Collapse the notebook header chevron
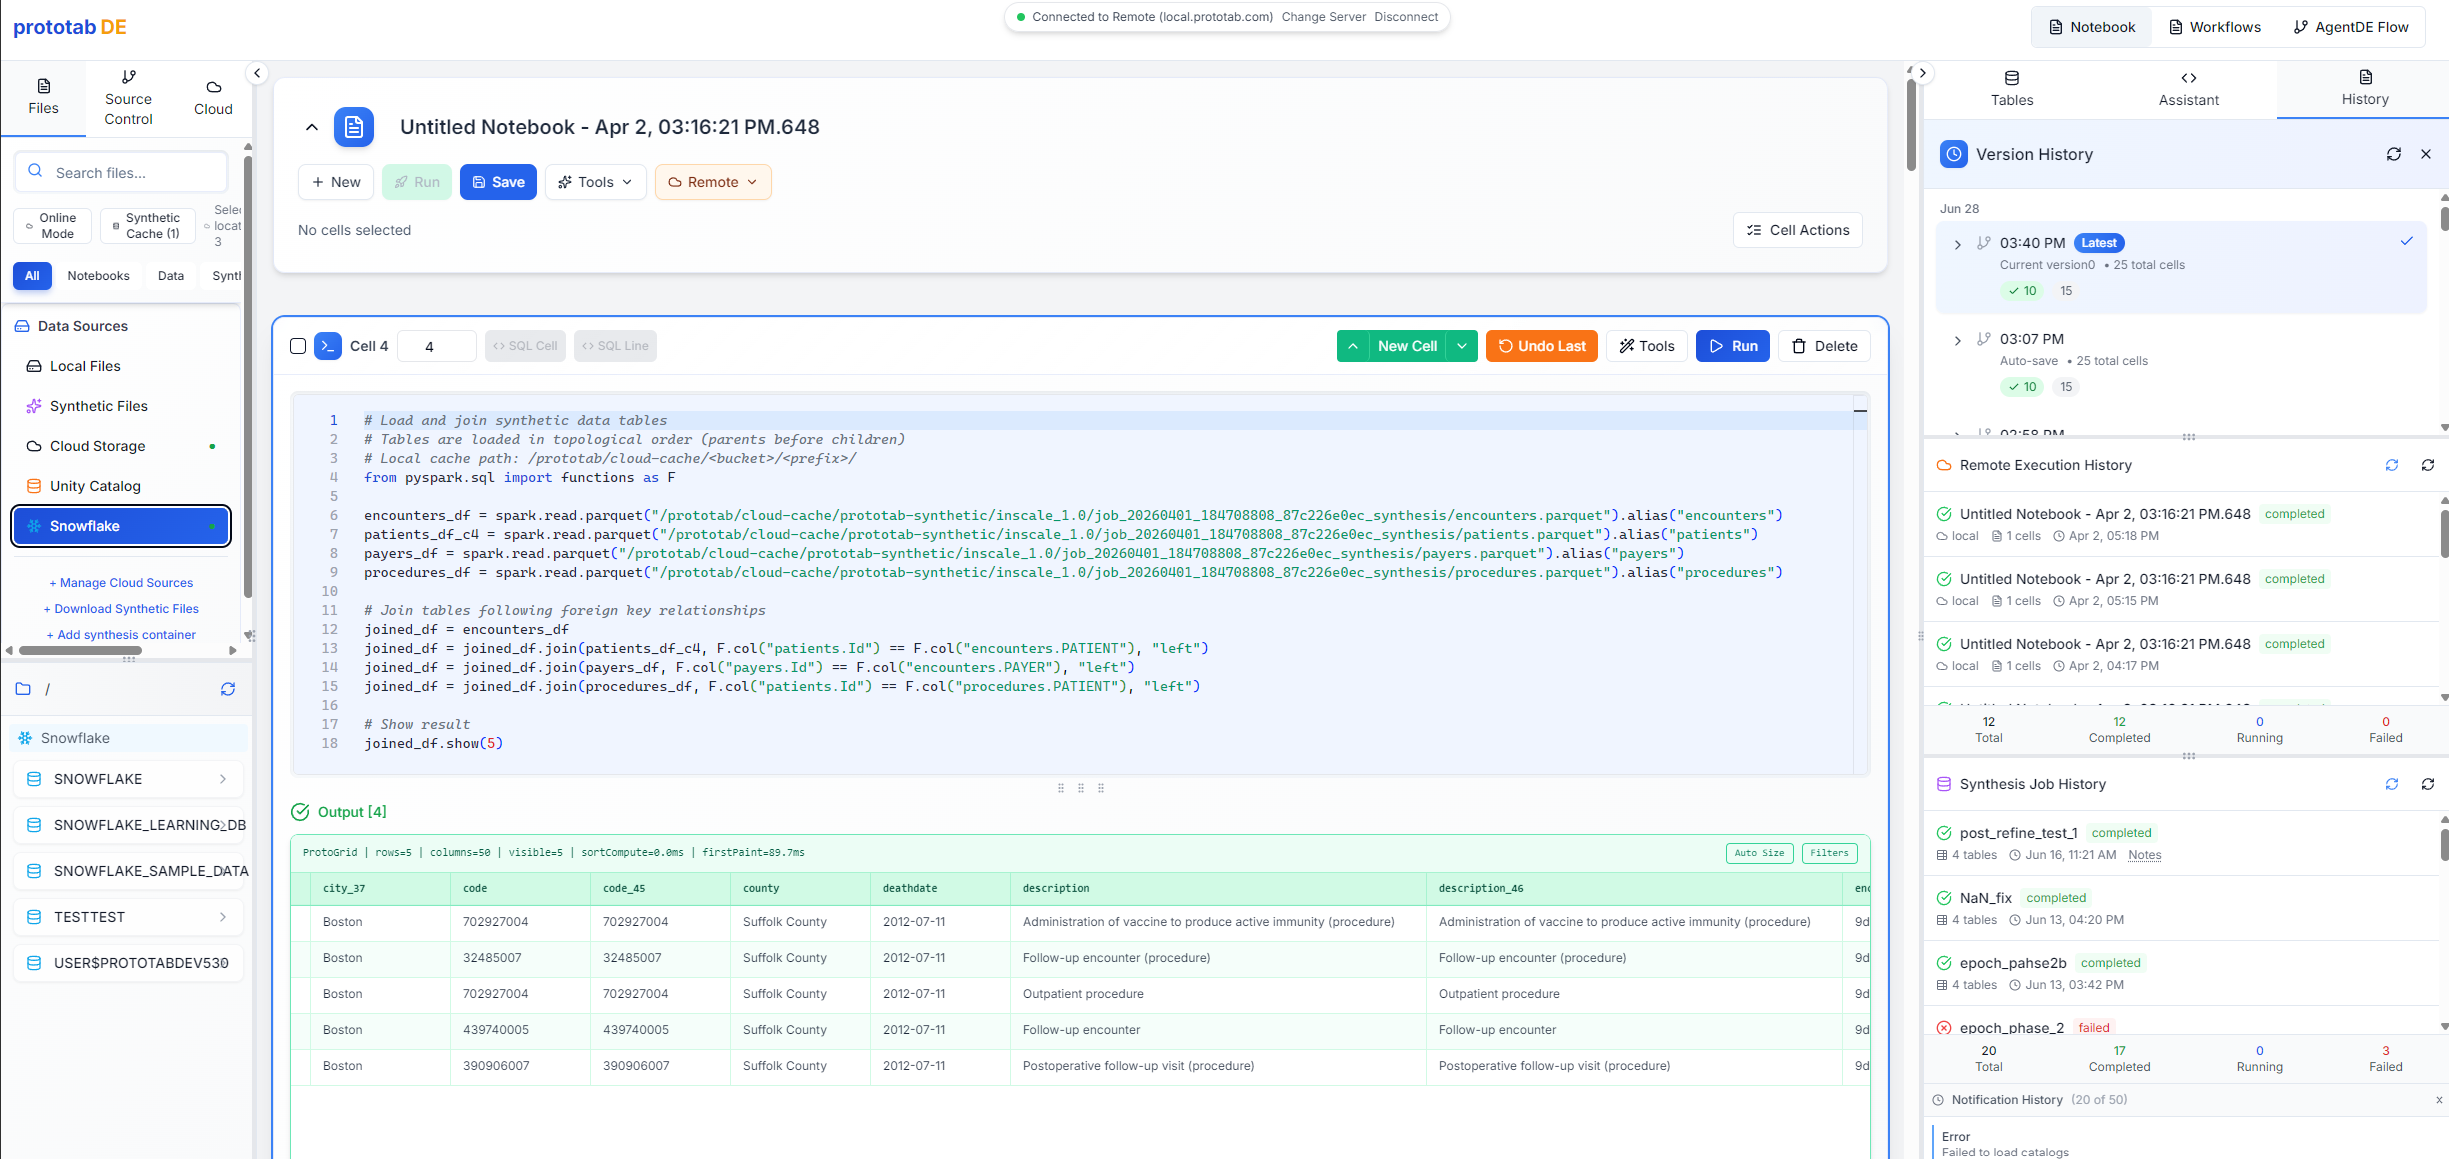2449x1159 pixels. 312,127
